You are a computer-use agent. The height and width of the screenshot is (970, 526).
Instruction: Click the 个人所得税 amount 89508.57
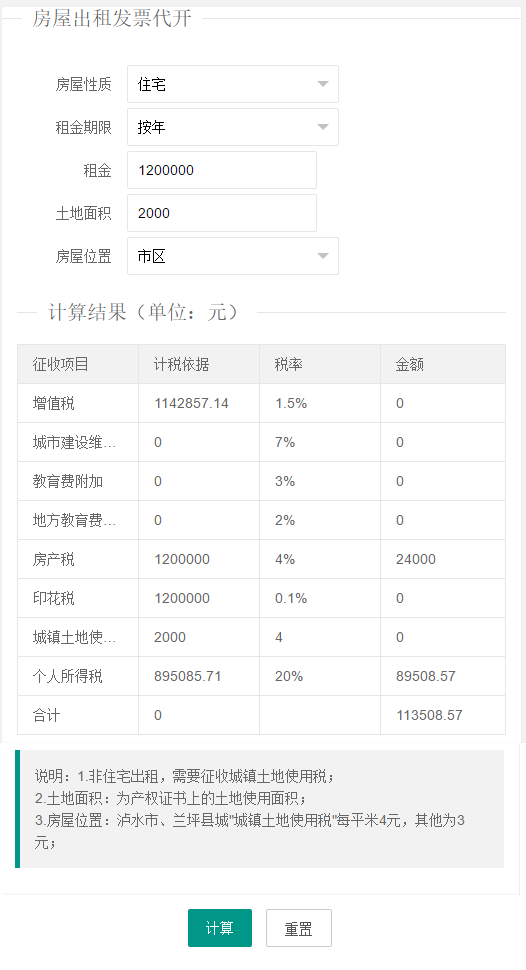(426, 676)
